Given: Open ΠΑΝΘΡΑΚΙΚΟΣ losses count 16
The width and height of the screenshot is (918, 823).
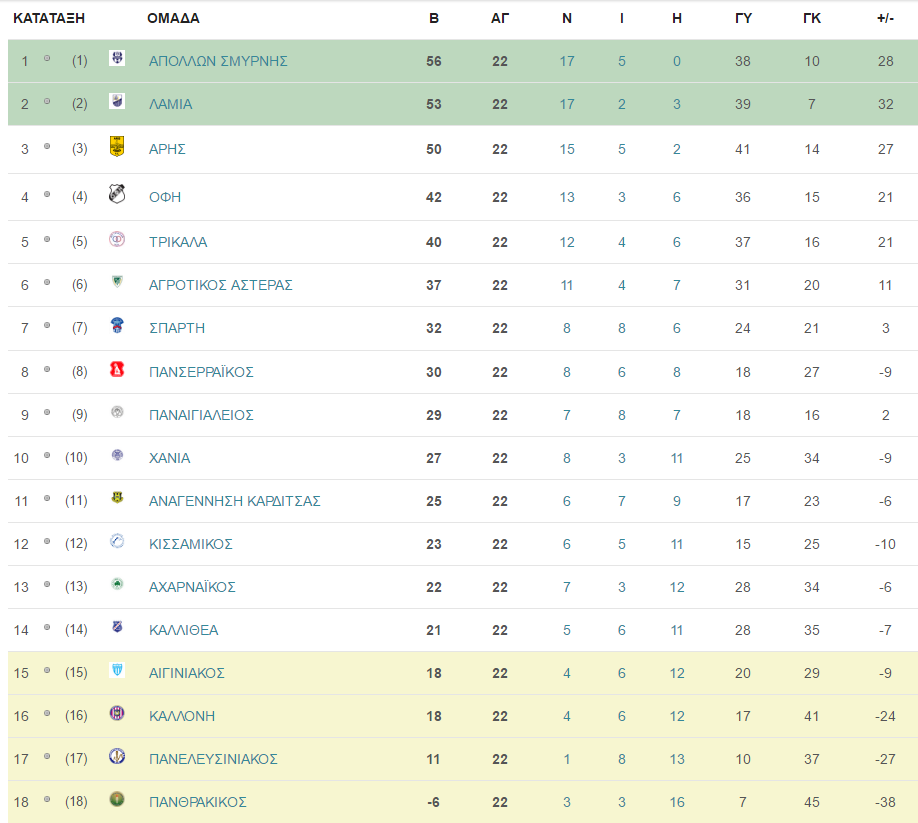Looking at the screenshot, I should pos(677,803).
